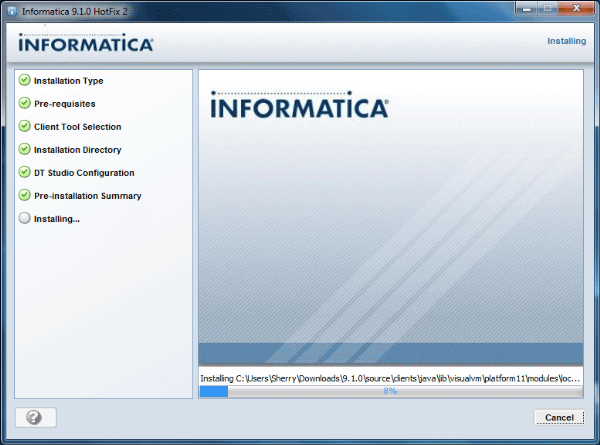Click the green checkmark beside Client Tool Selection

click(x=24, y=126)
